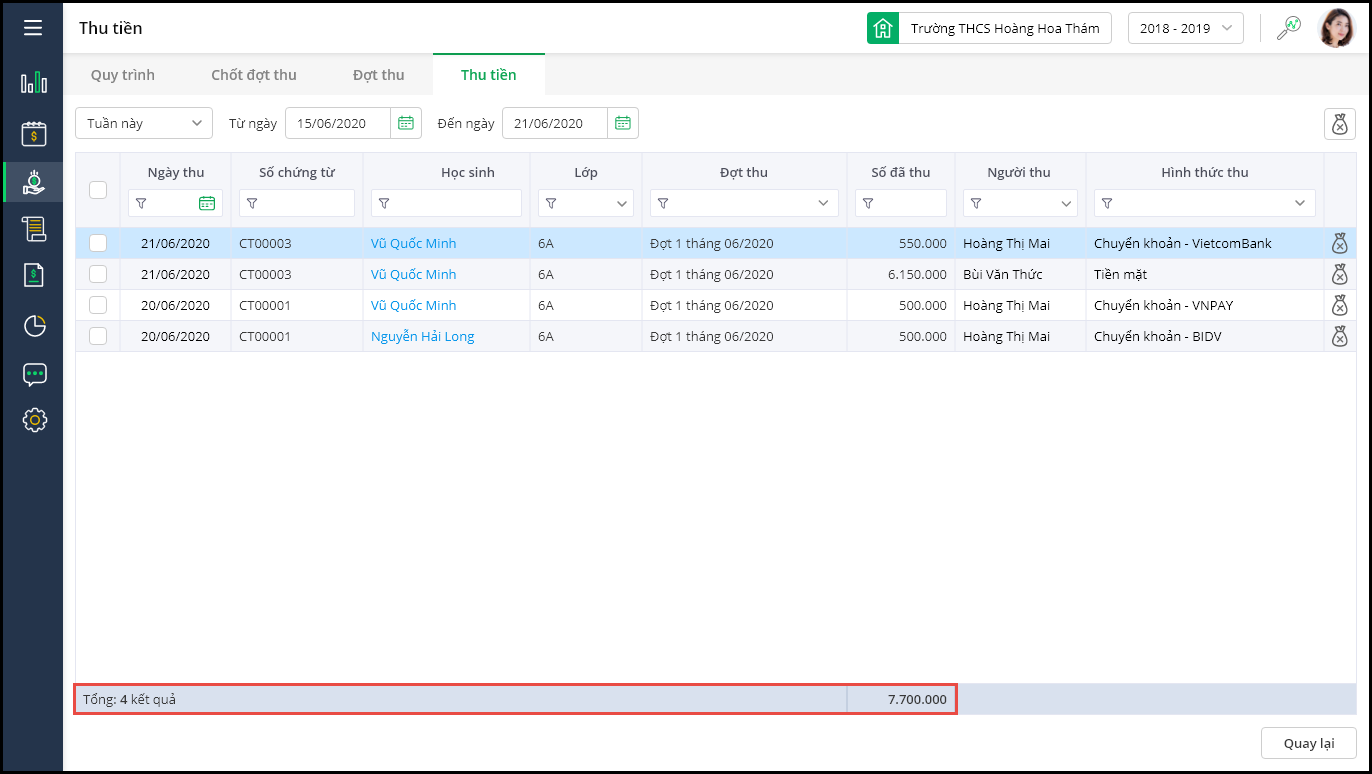
Task: Open the Nguyễn Hải Long student link
Action: [422, 336]
